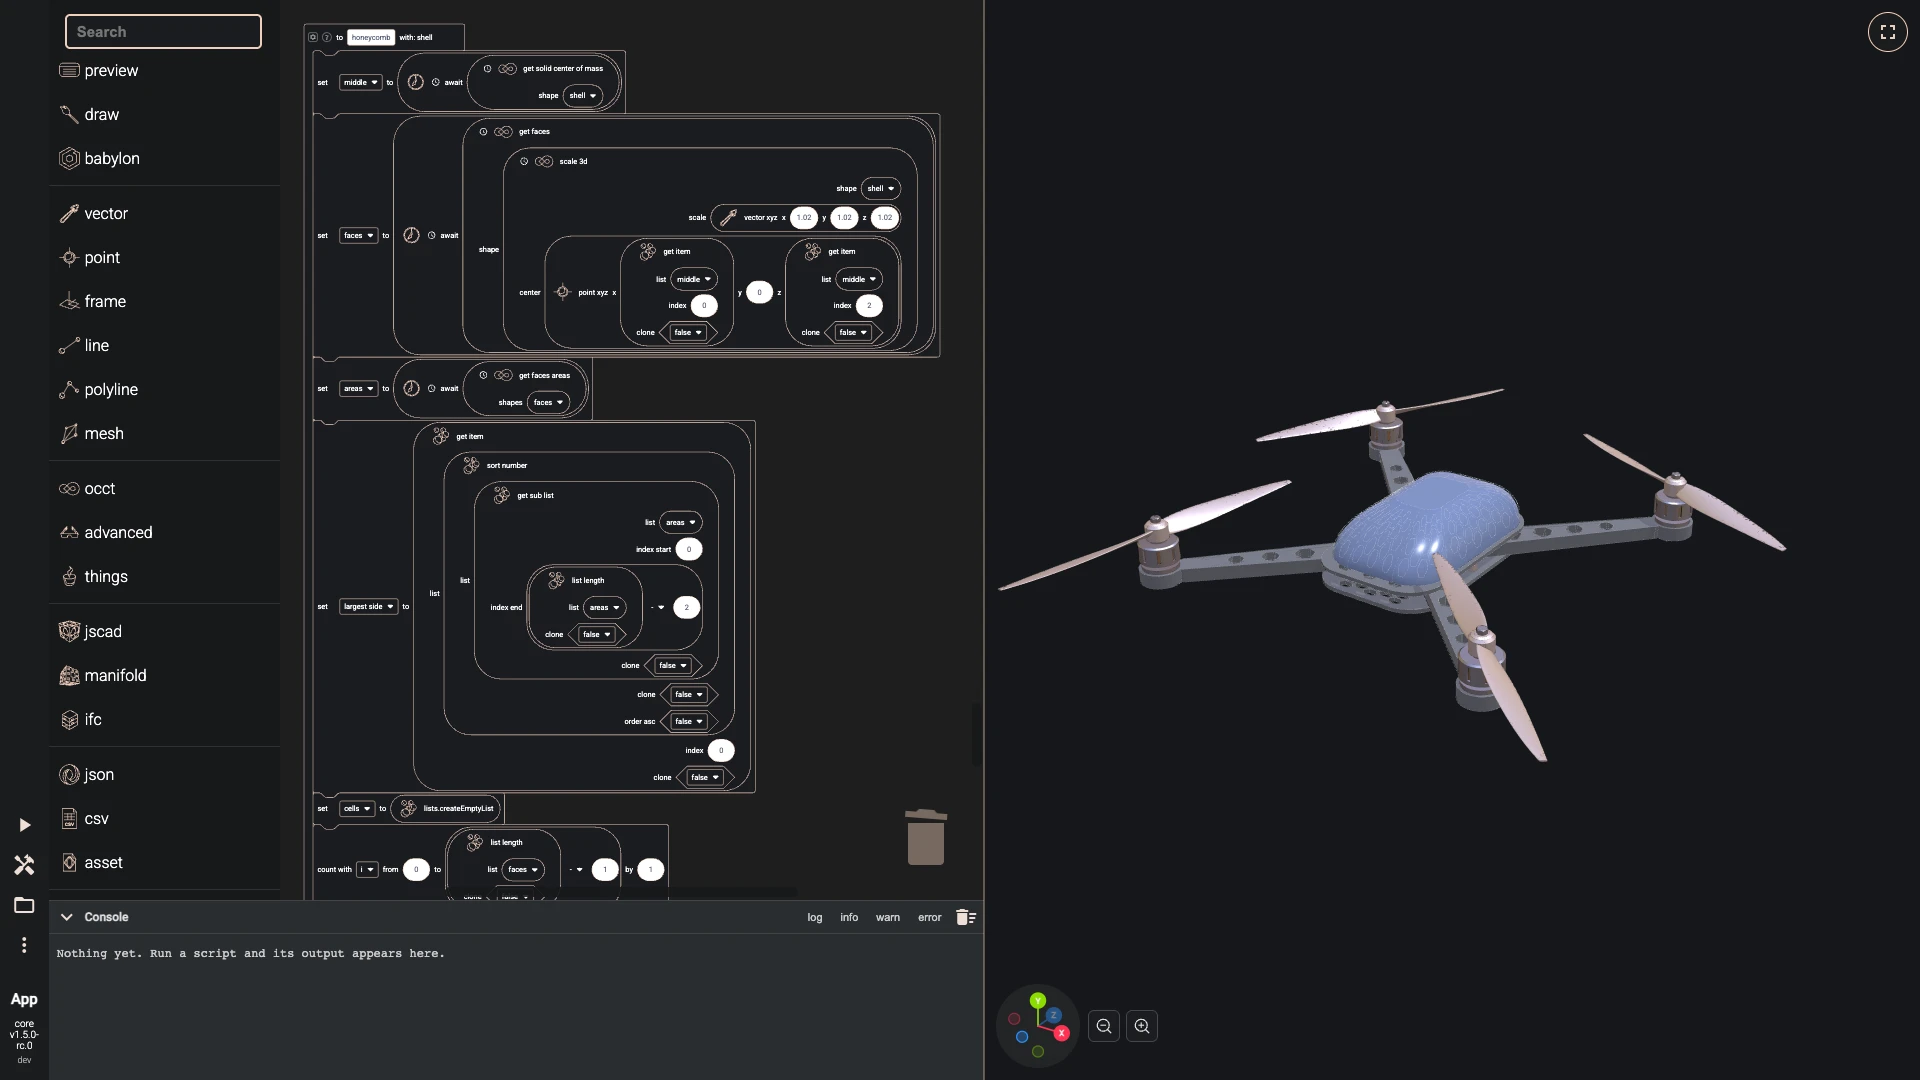Open the cells variable dropdown
The width and height of the screenshot is (1920, 1080).
357,809
